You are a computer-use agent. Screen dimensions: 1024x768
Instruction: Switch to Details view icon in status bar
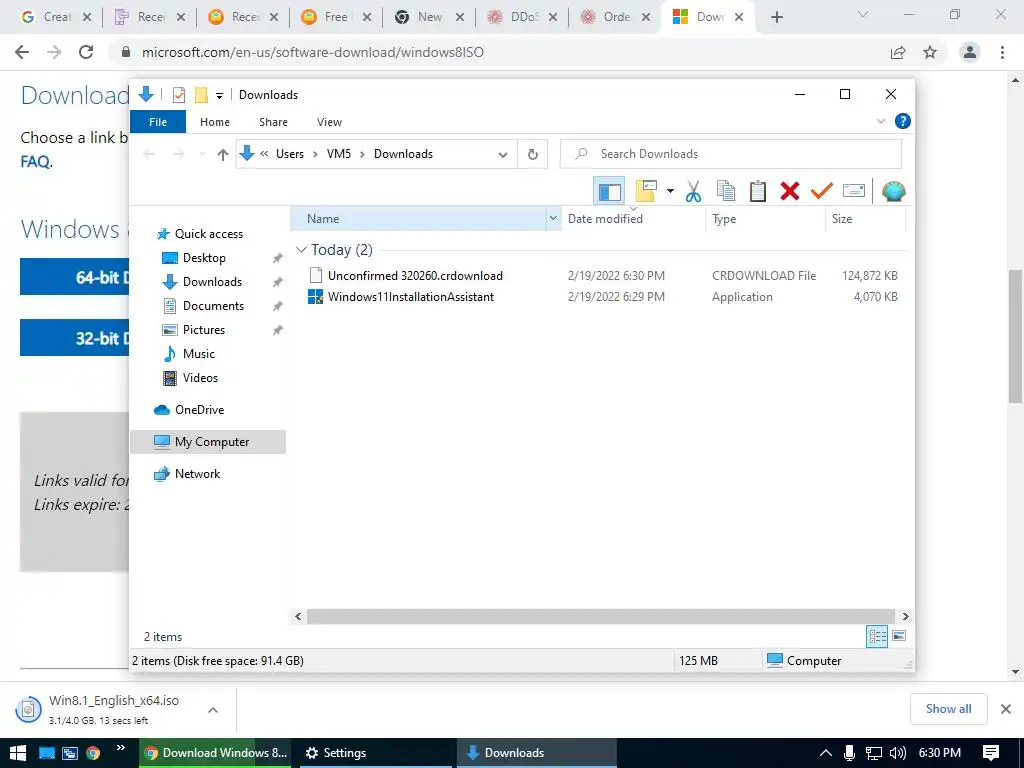pyautogui.click(x=876, y=636)
